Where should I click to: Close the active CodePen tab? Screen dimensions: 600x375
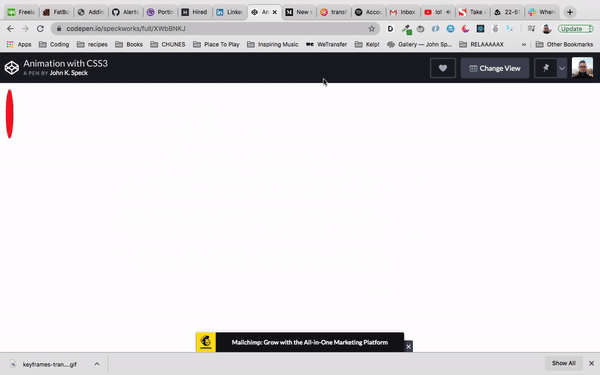274,12
